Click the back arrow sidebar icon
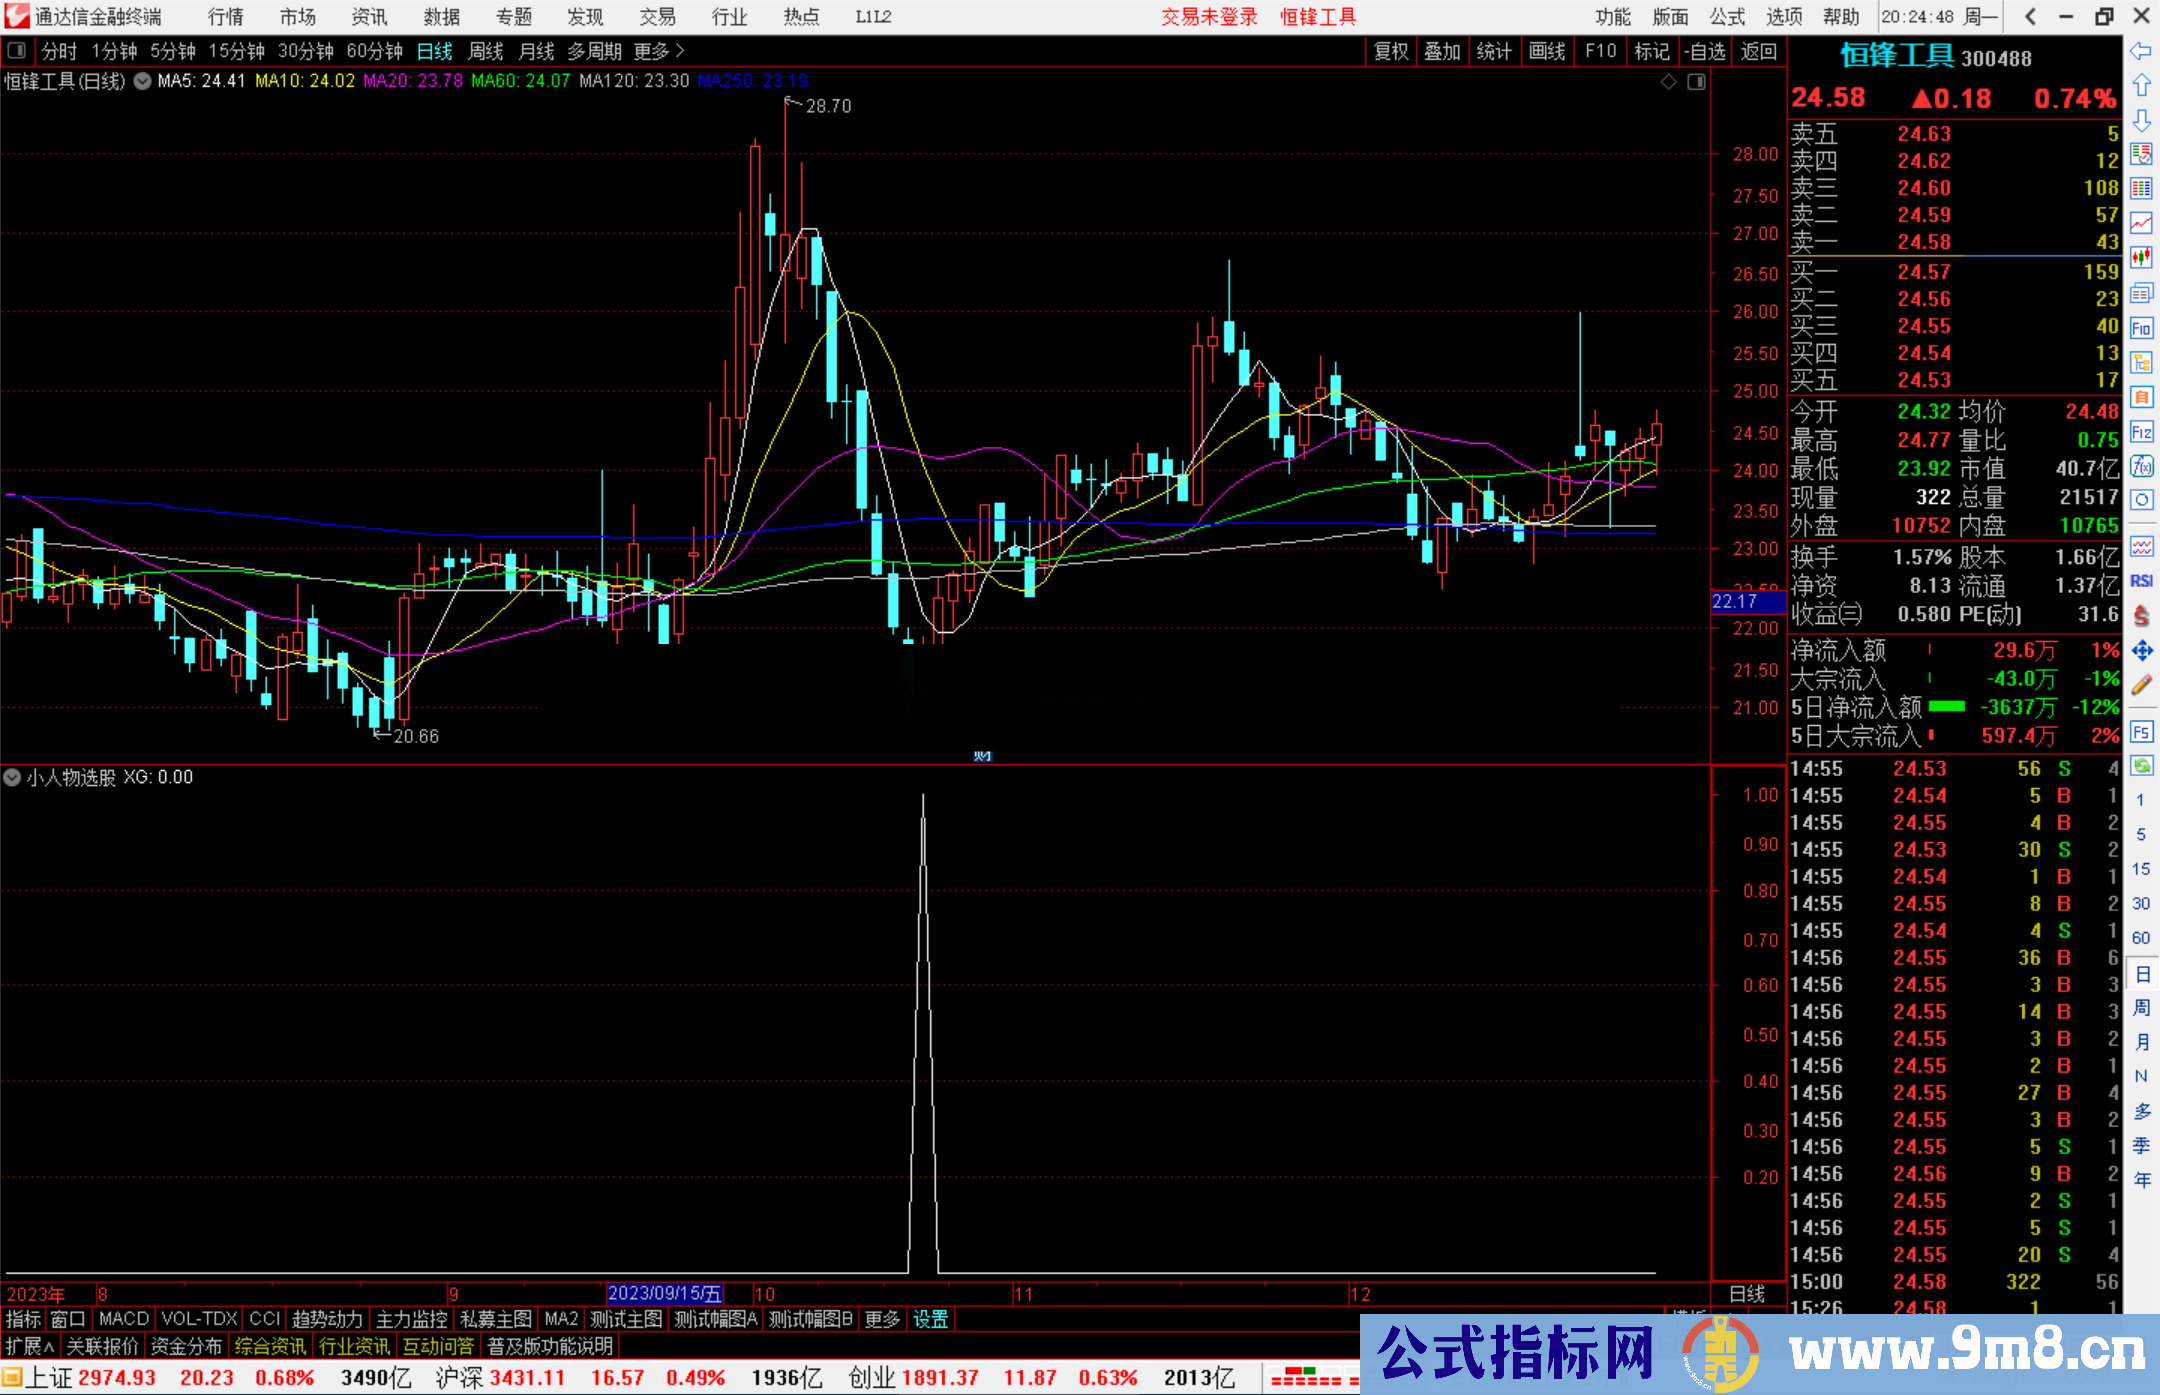Screen dimensions: 2160x1395 [2141, 51]
